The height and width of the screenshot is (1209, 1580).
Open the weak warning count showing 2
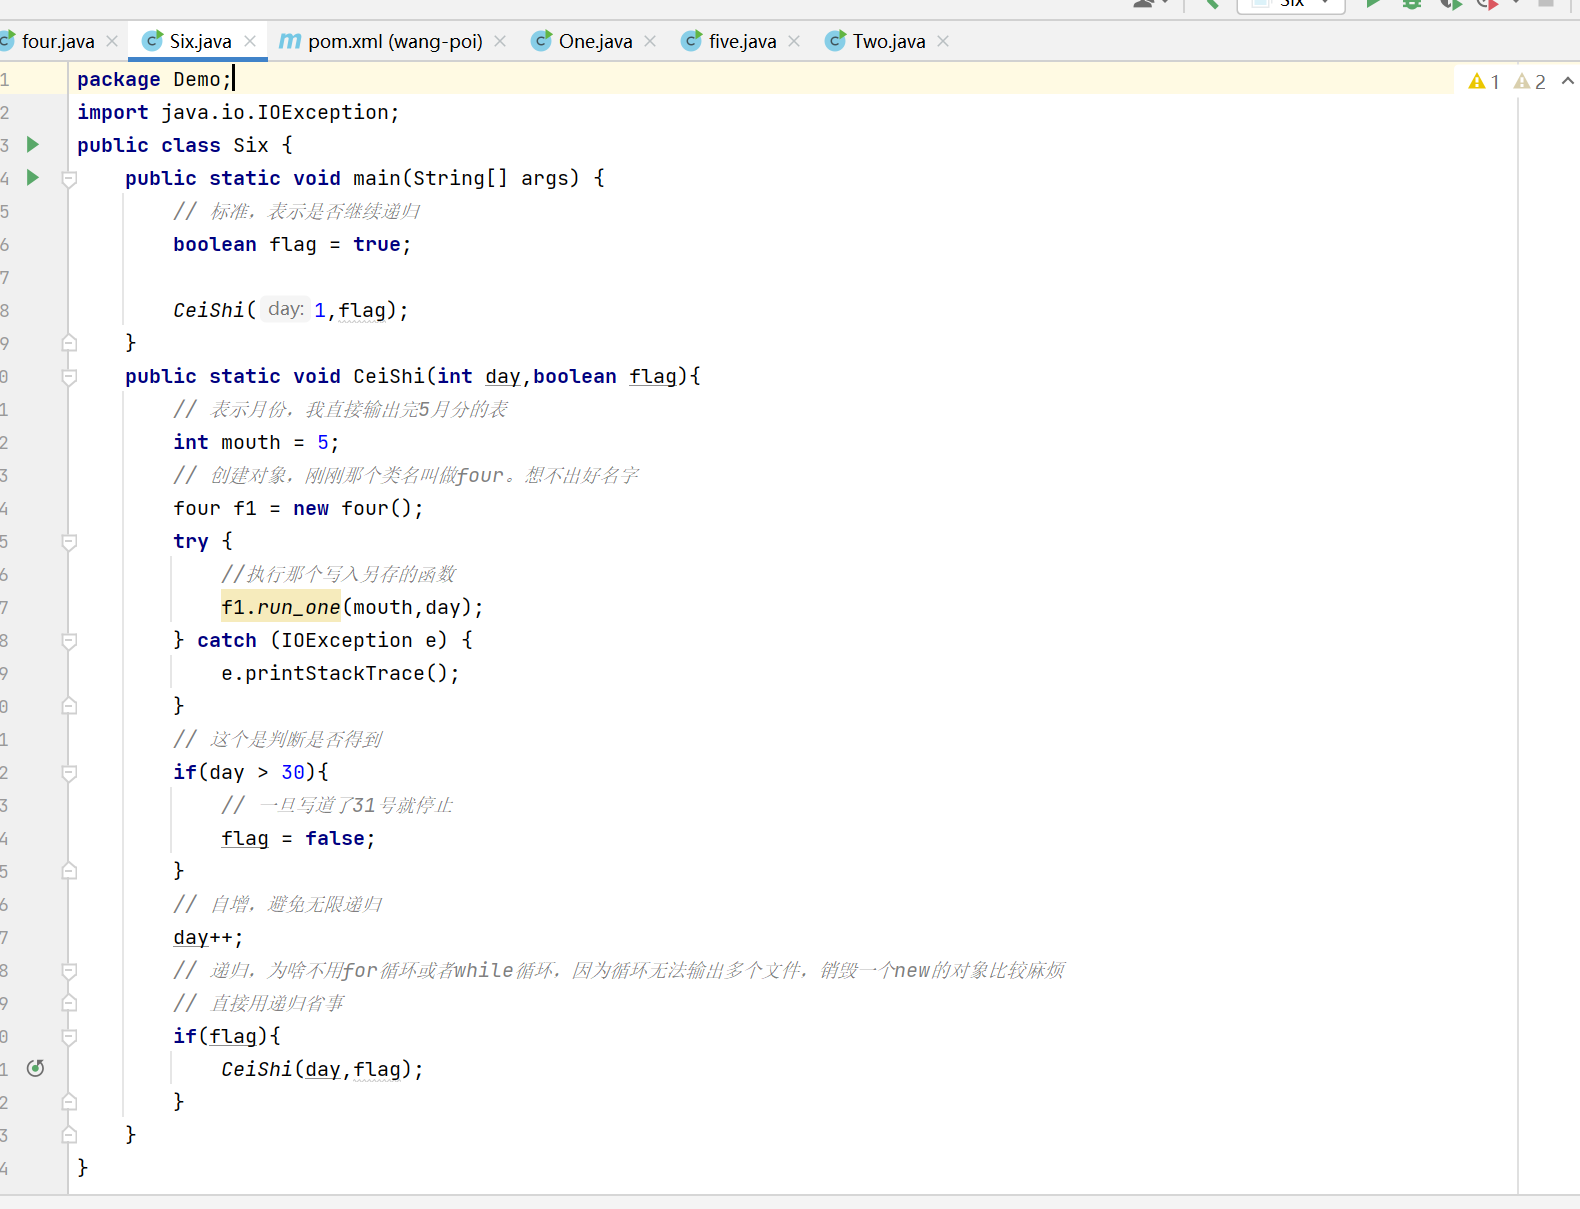[x=1530, y=82]
